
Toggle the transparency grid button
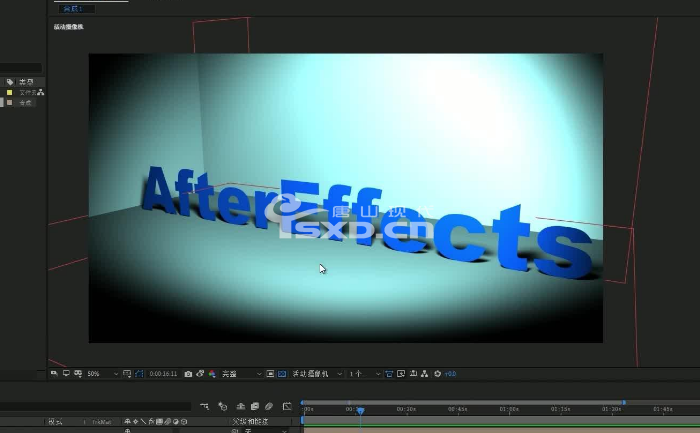tap(282, 374)
